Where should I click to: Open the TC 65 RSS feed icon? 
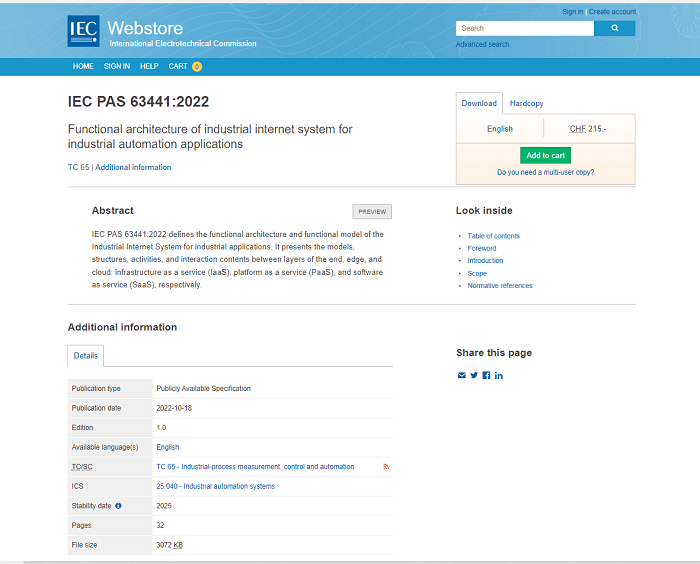click(x=386, y=467)
